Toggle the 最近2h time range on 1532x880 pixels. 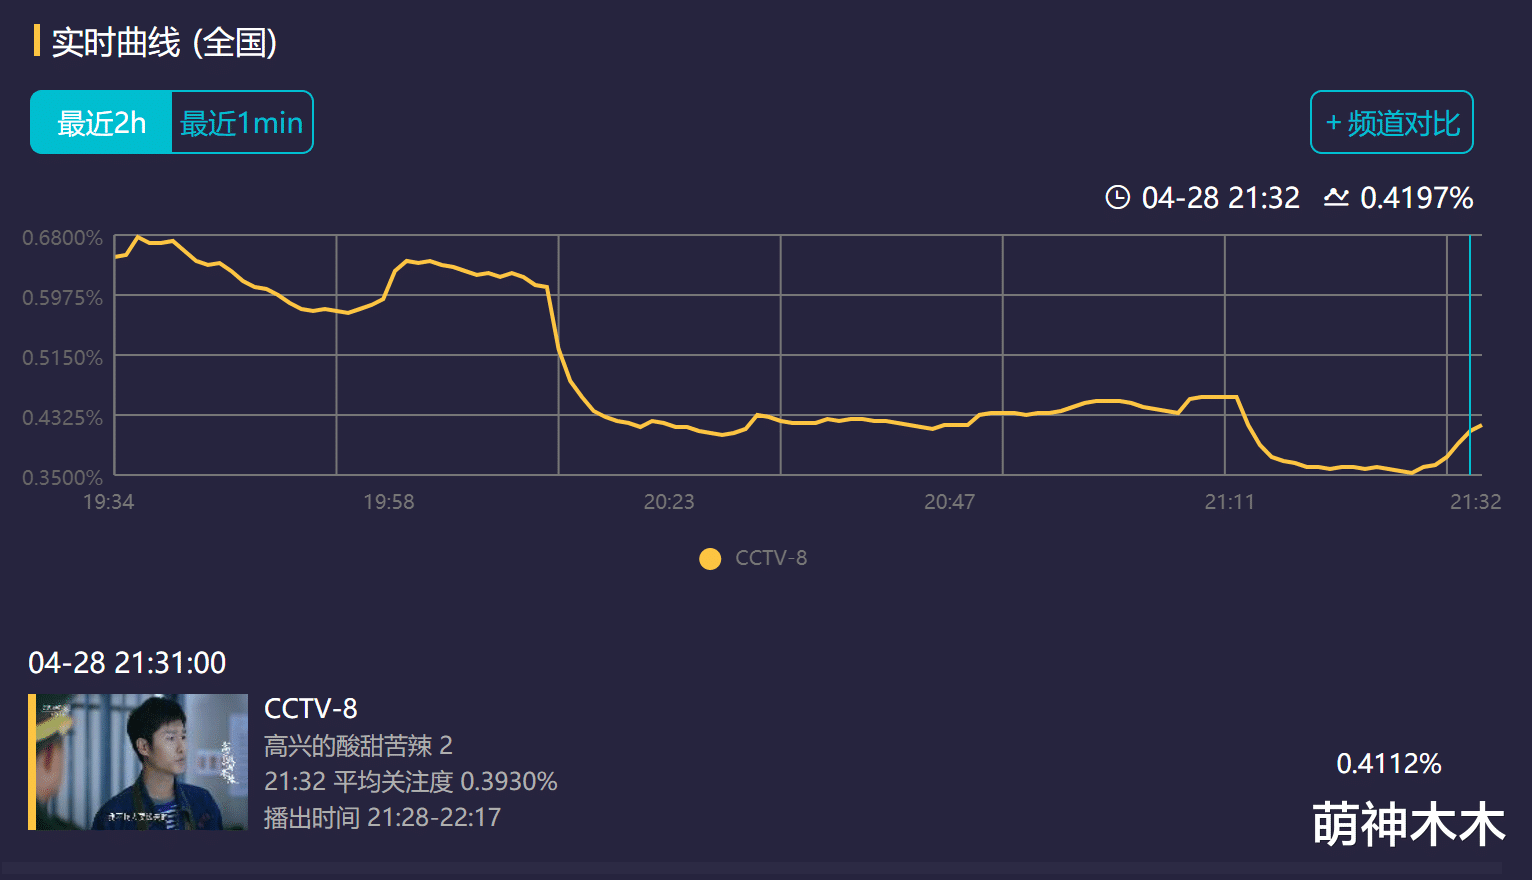101,122
